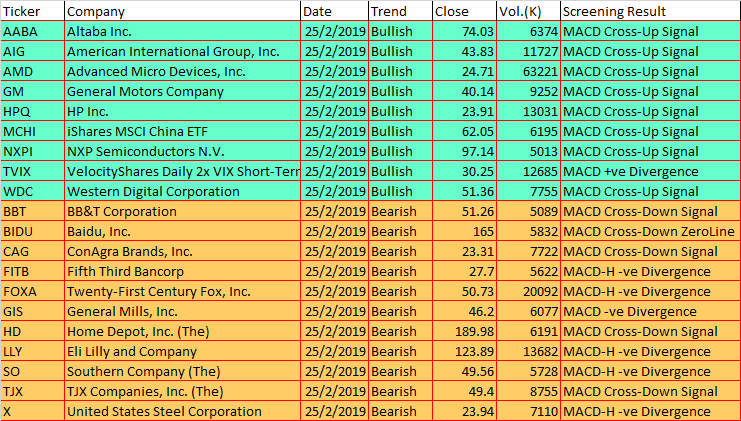Screen dimensions: 741x421
Task: Click the HP Inc. company cell
Action: 182,111
